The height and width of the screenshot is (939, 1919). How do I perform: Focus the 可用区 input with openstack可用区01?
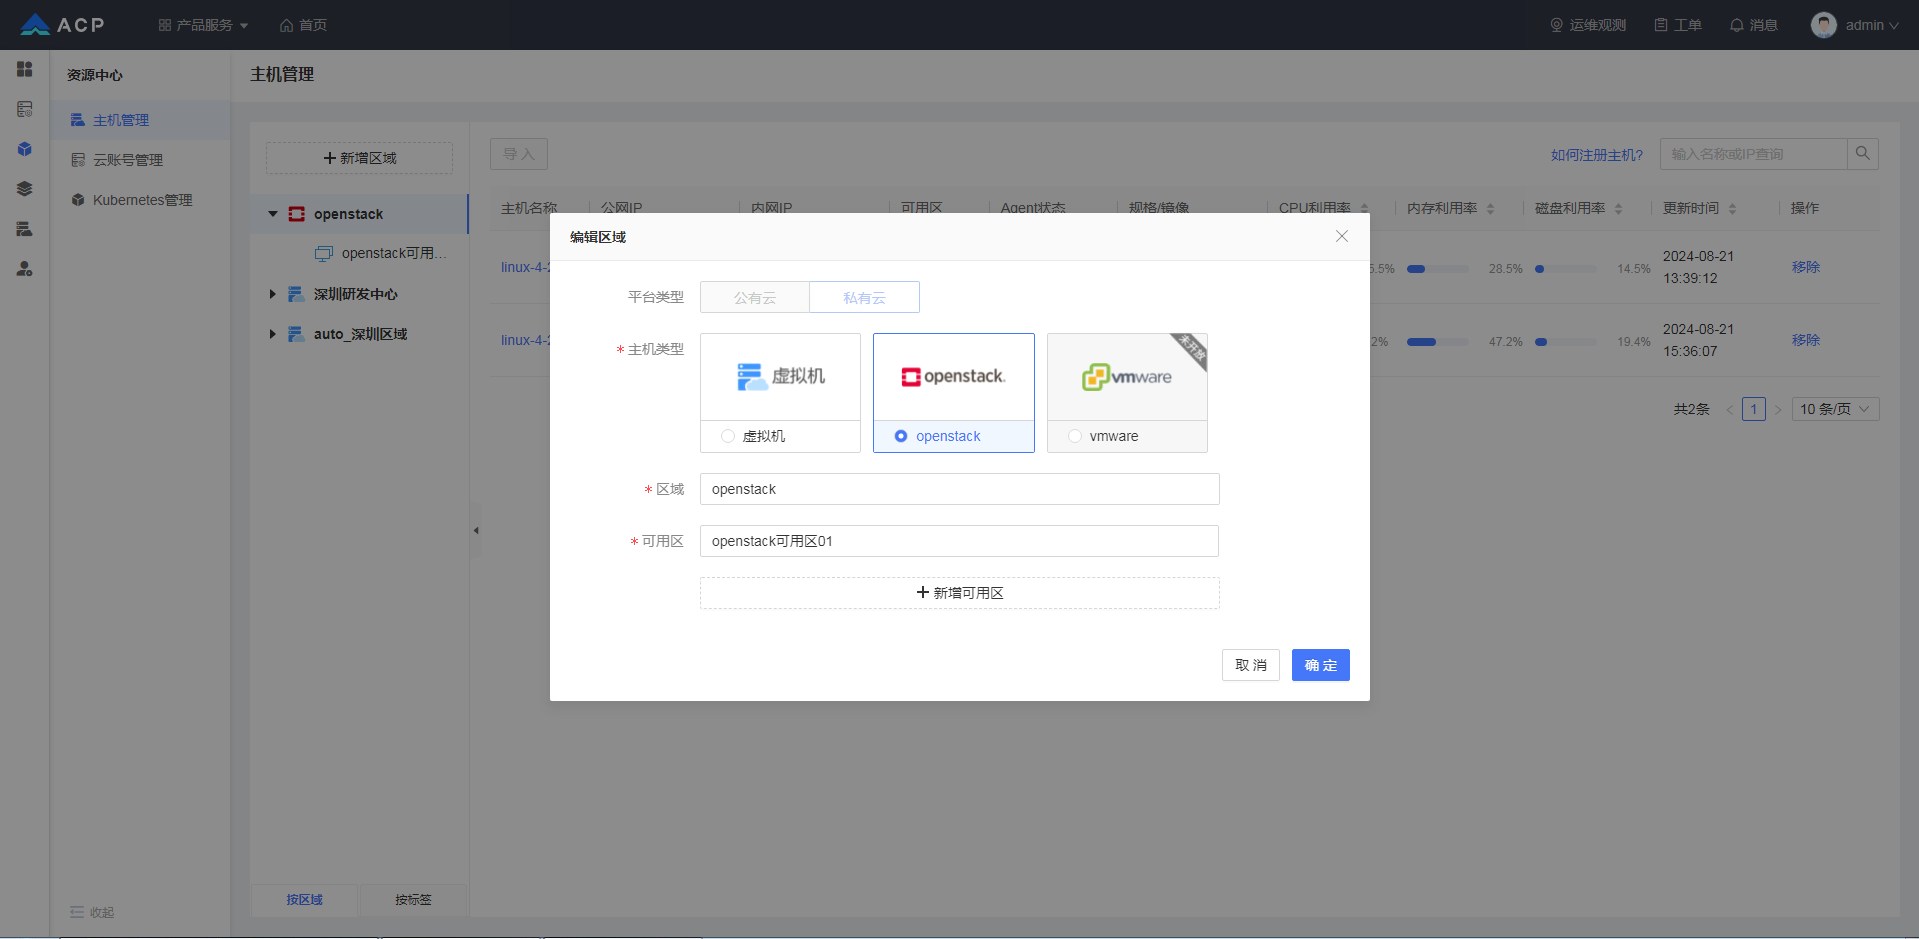[x=959, y=541]
